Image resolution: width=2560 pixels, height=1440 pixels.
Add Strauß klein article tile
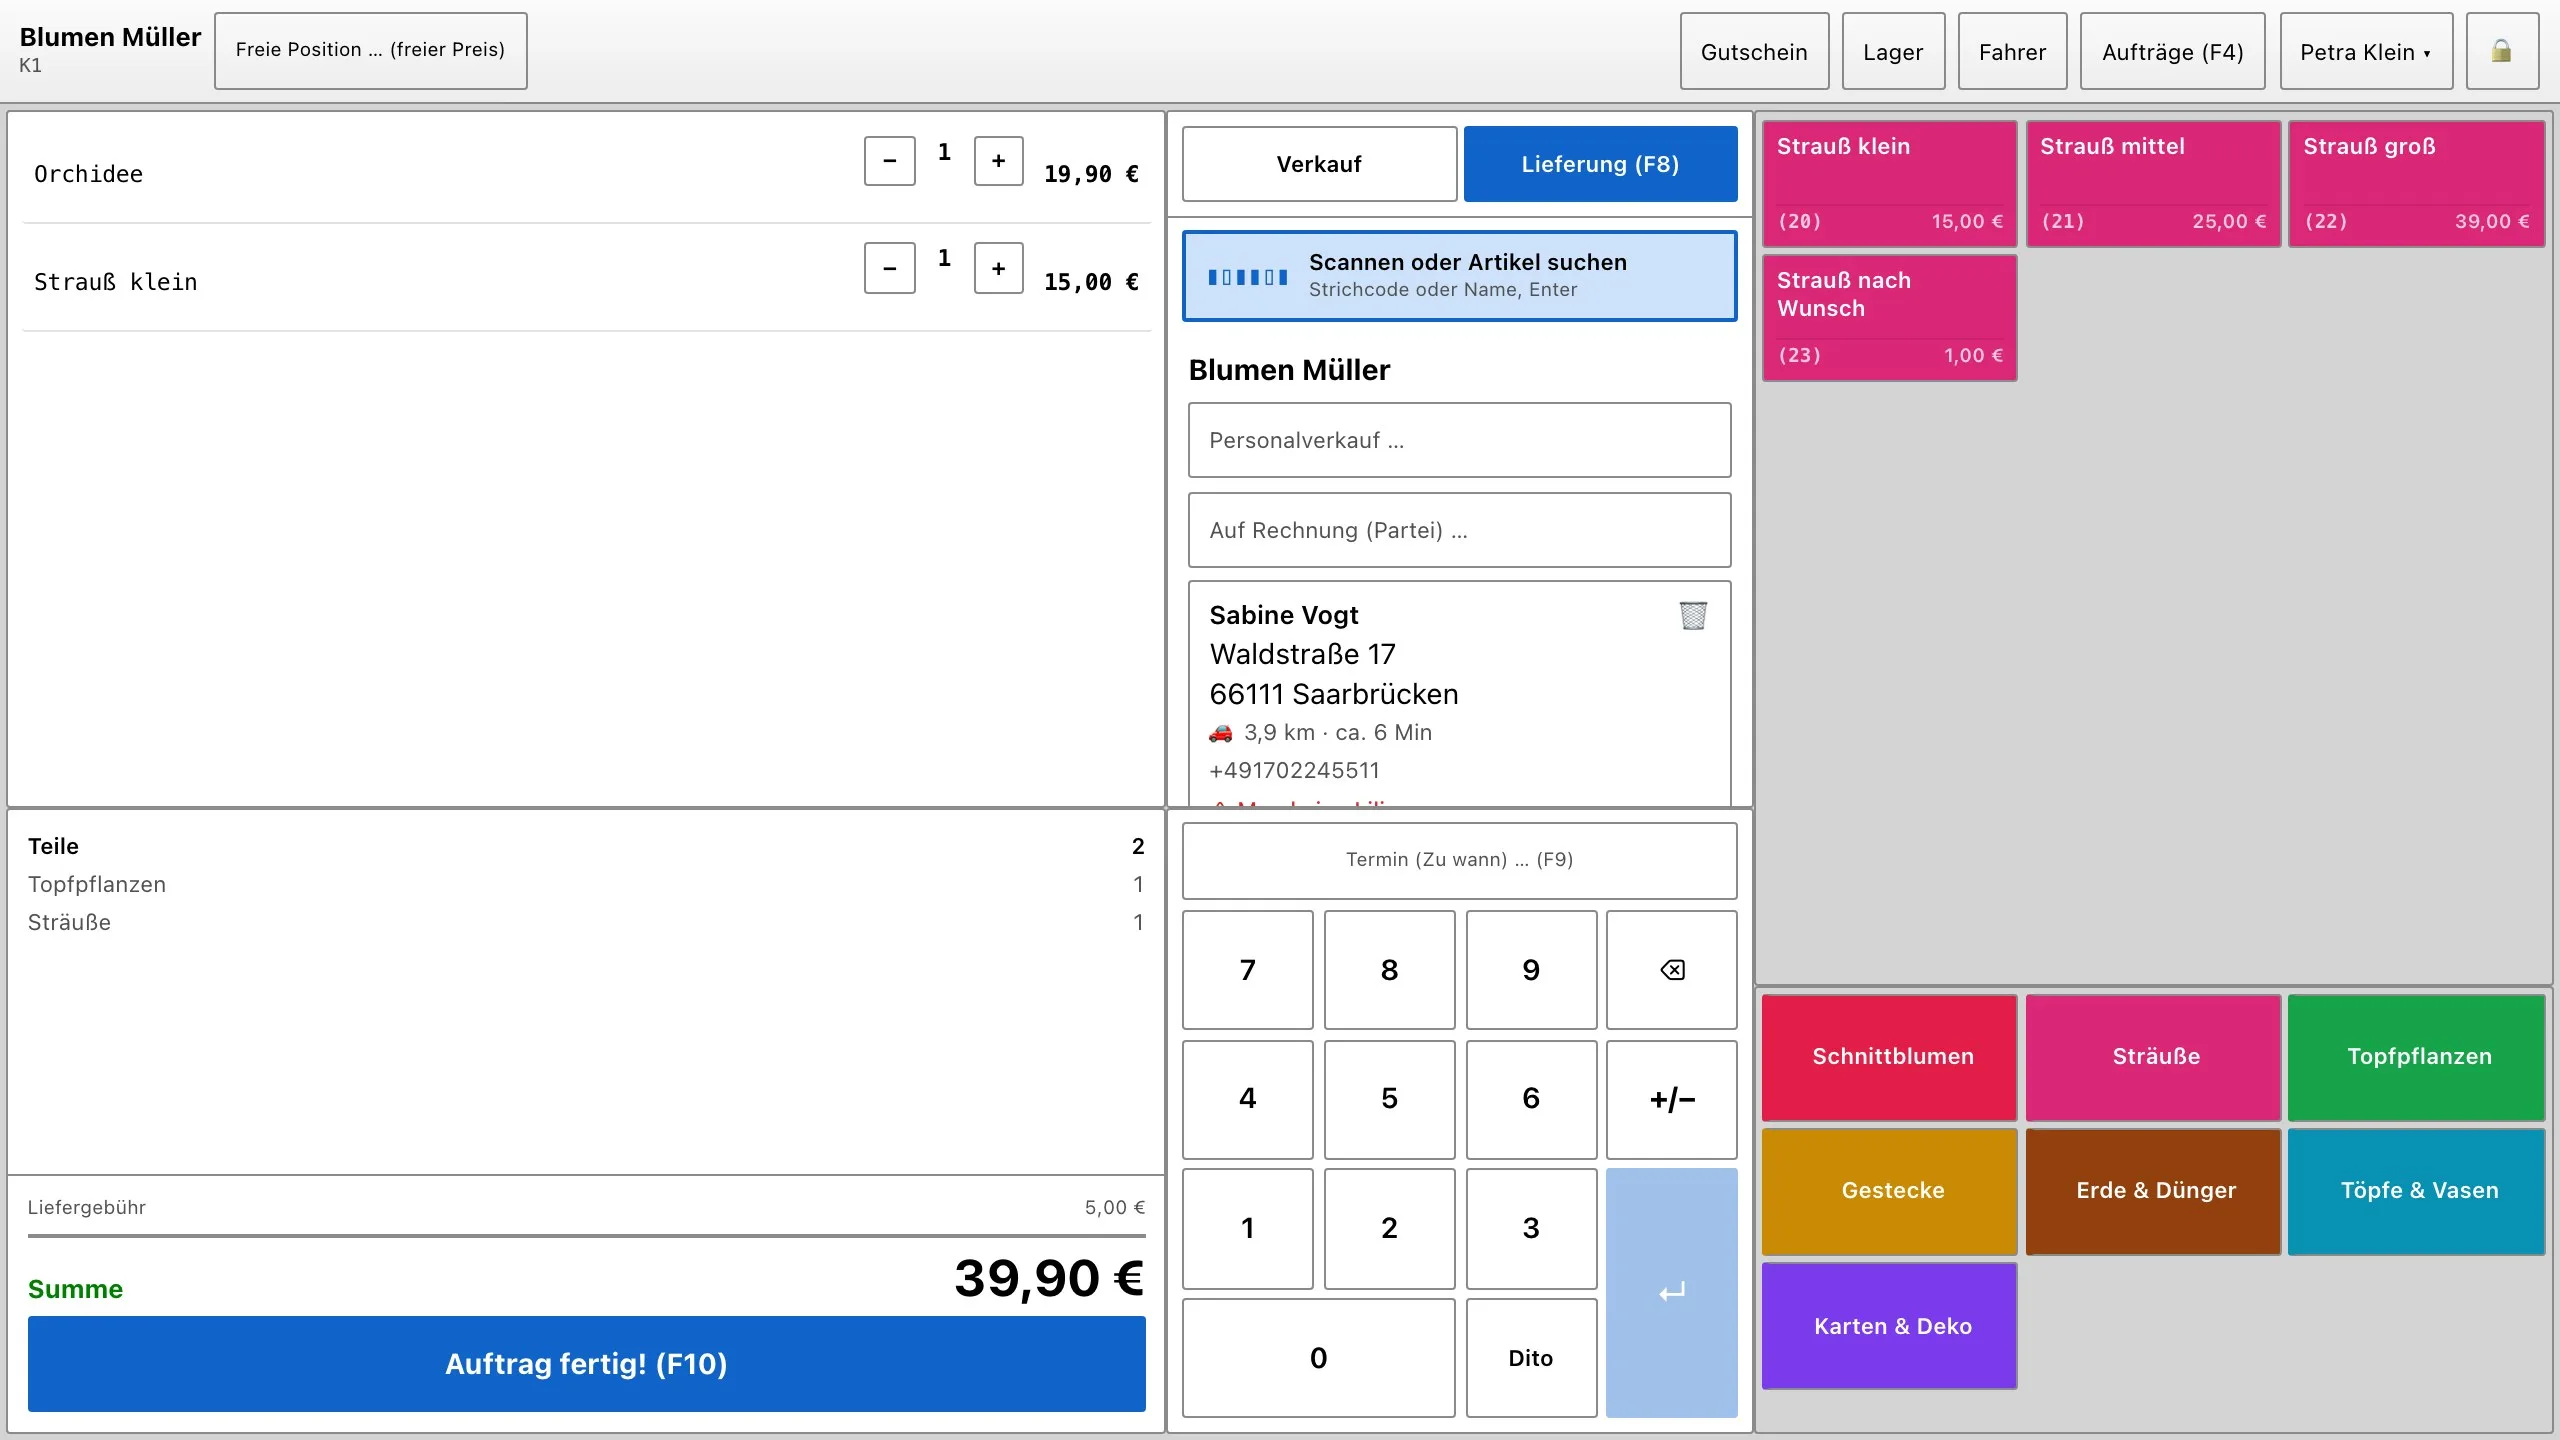1889,184
